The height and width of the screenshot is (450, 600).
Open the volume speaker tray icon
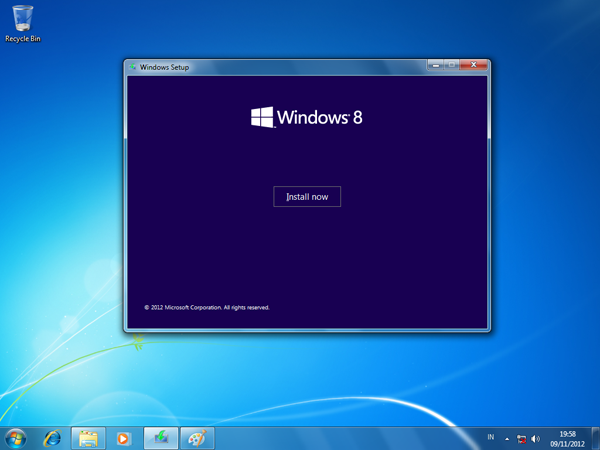coord(535,439)
